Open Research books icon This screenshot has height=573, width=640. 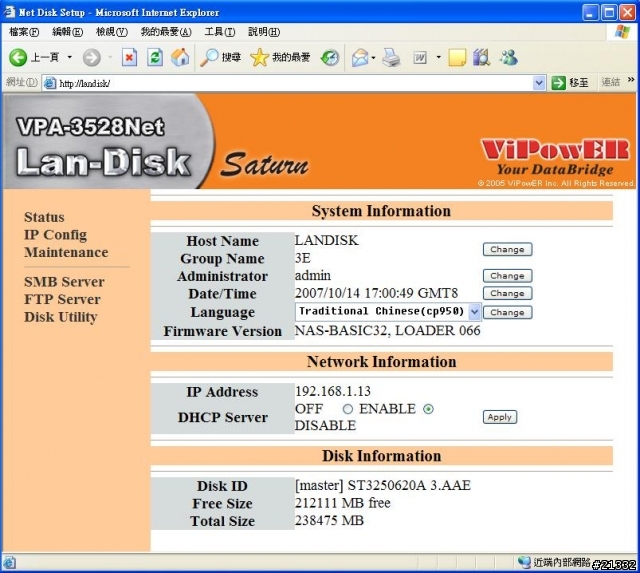coord(482,58)
